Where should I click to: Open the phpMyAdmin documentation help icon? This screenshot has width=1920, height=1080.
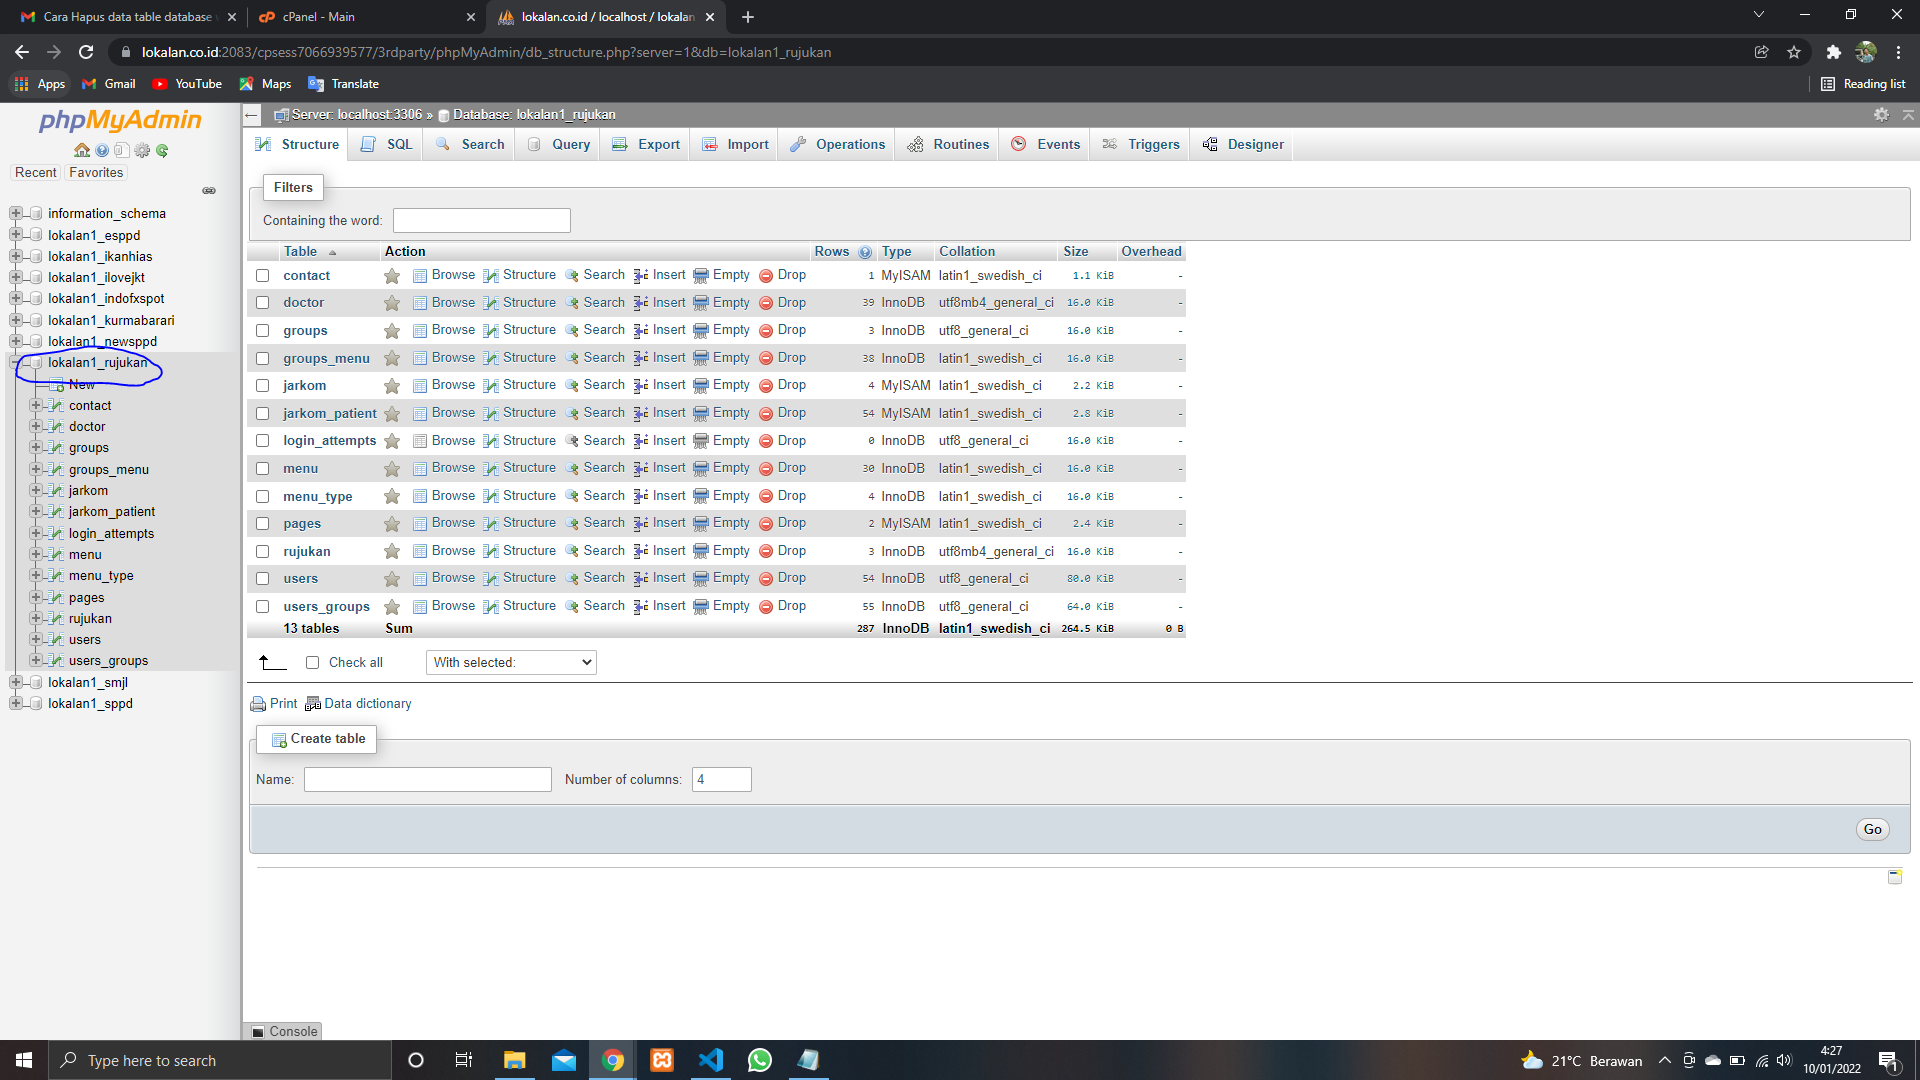tap(102, 150)
